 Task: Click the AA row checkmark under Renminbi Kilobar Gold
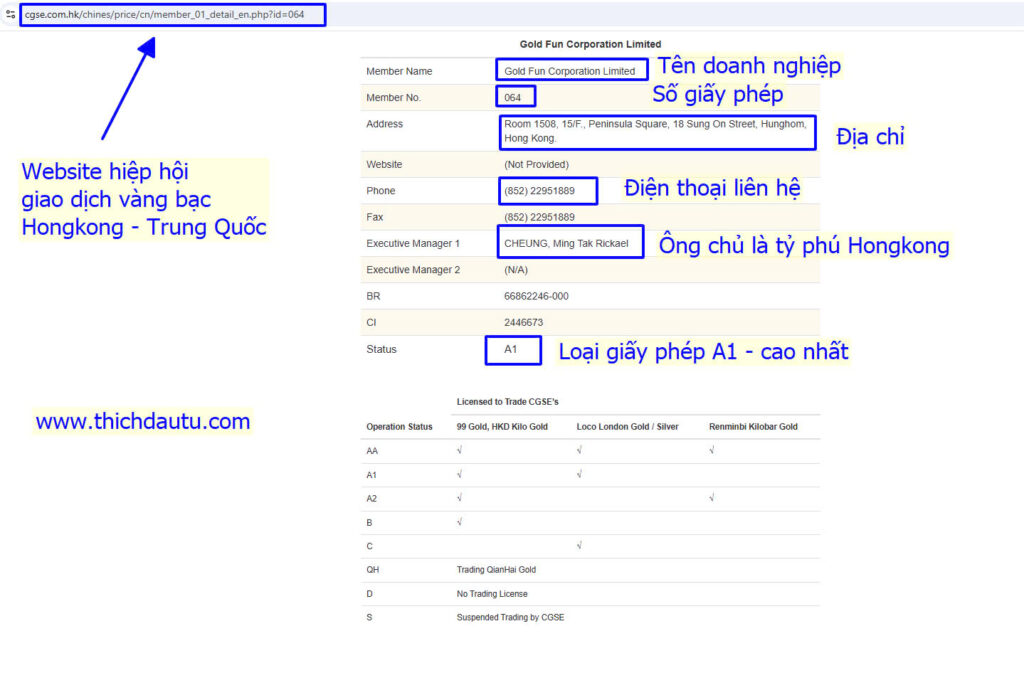712,451
